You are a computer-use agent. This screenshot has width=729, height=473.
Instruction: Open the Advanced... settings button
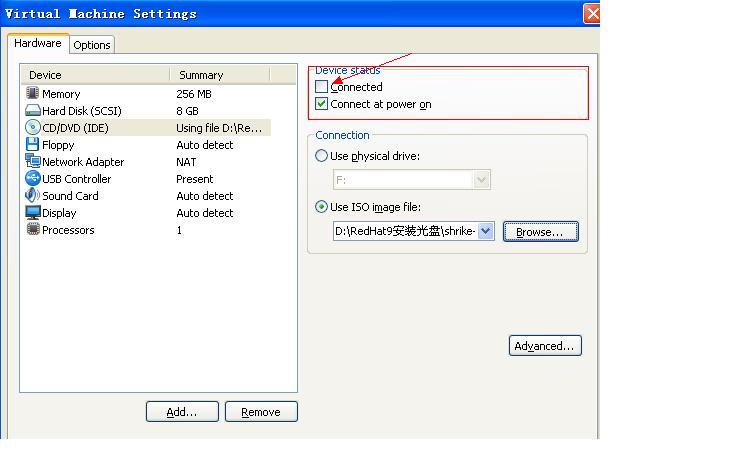coord(545,346)
